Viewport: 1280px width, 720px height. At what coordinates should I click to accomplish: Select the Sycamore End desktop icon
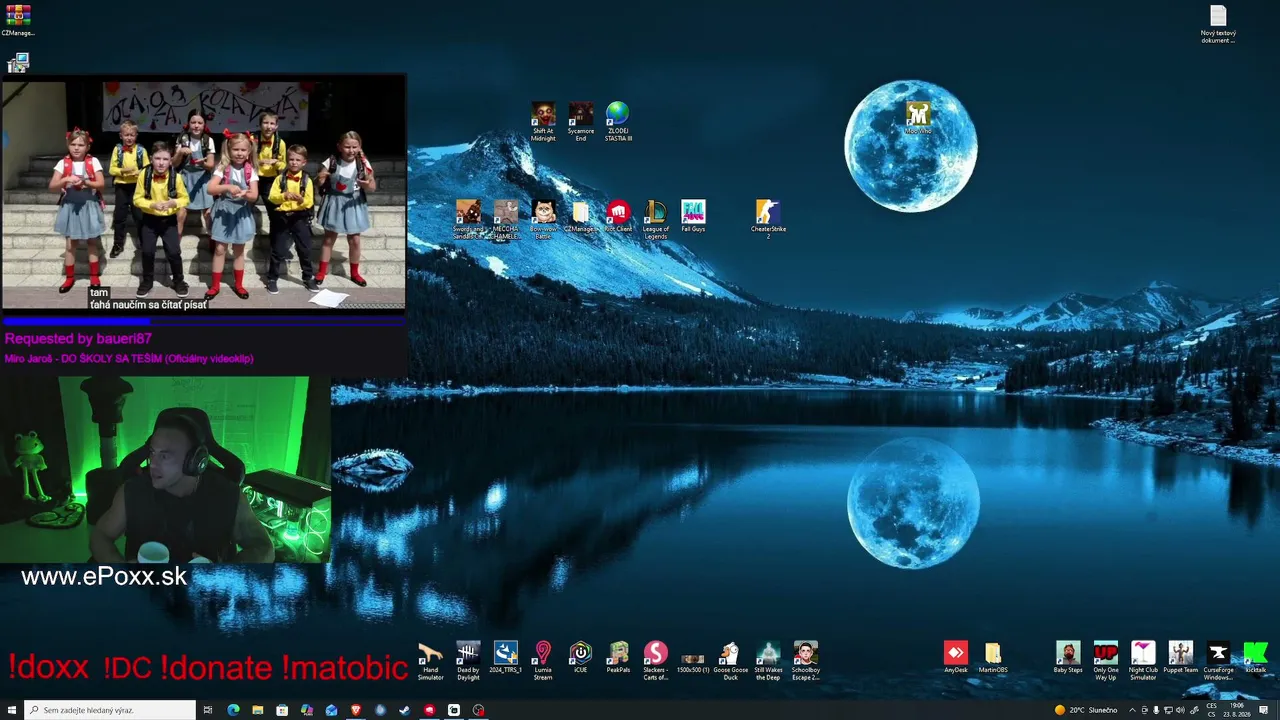click(x=581, y=122)
